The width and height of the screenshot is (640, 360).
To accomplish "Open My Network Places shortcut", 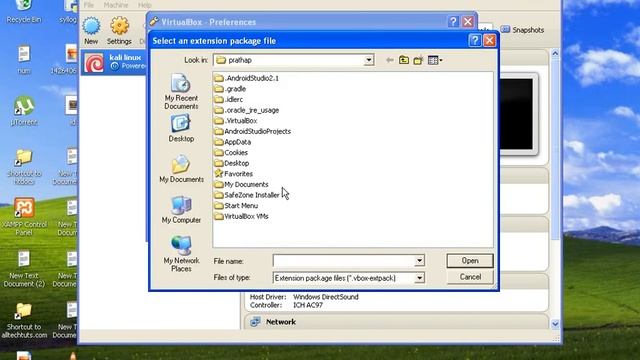I will coord(181,253).
